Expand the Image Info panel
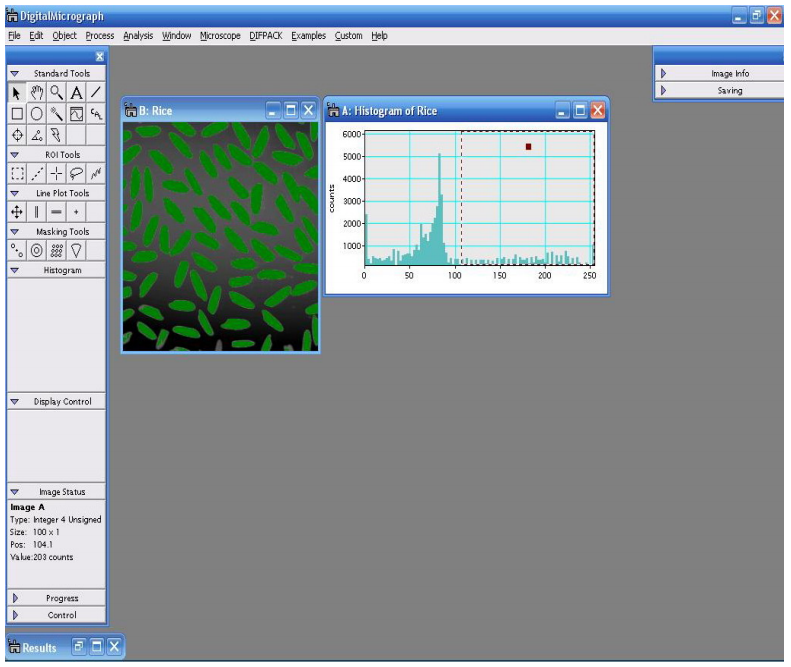 [663, 73]
